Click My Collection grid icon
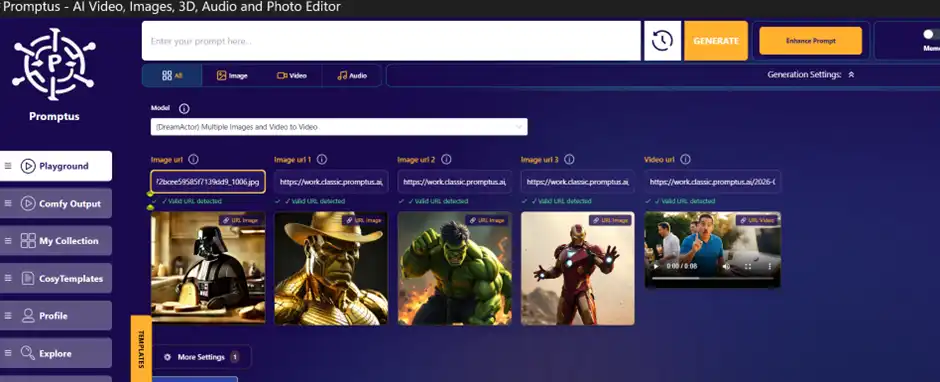The width and height of the screenshot is (940, 382). (28, 241)
